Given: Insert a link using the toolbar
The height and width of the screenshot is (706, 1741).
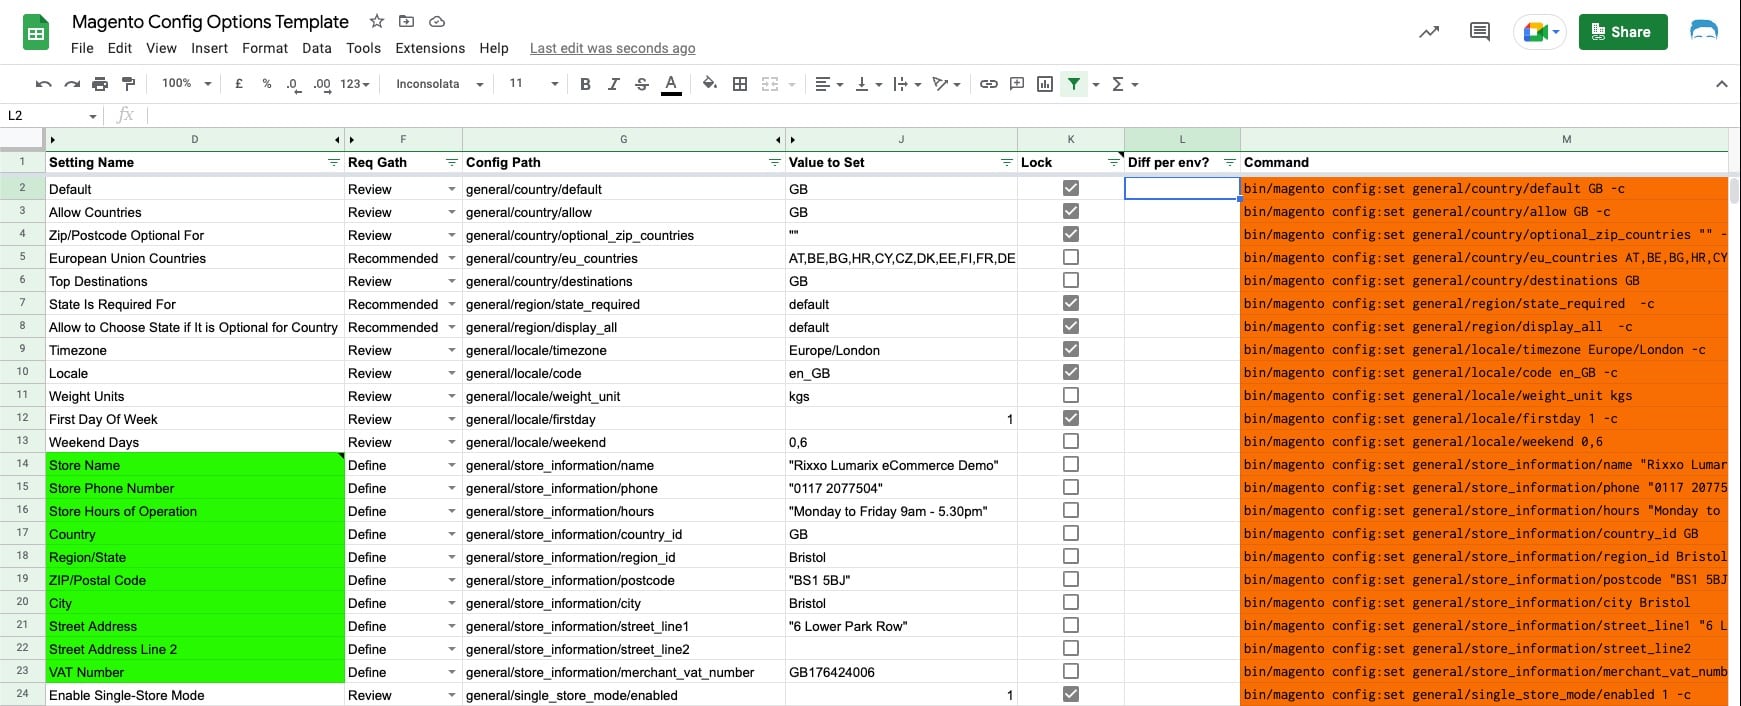Looking at the screenshot, I should pyautogui.click(x=988, y=84).
